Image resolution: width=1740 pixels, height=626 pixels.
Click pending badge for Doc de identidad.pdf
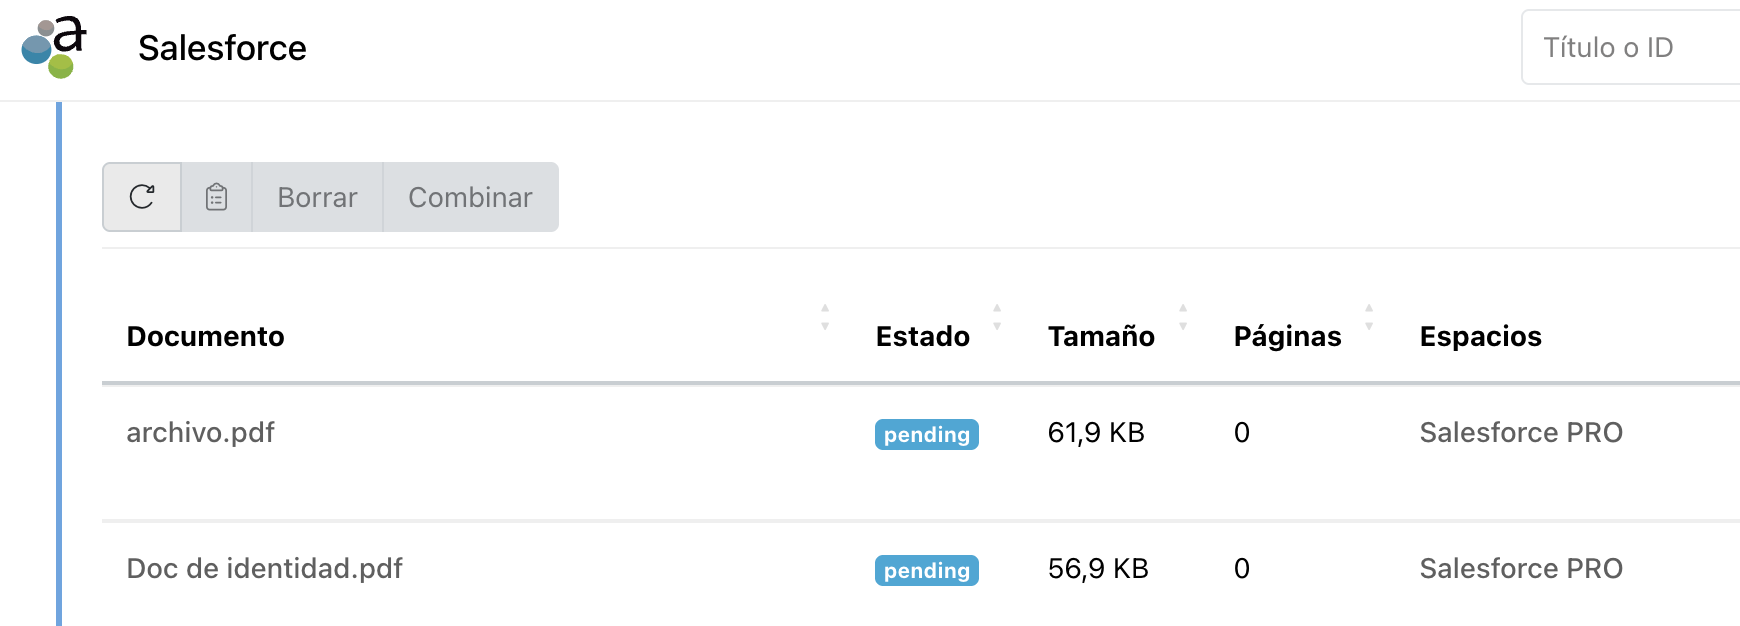(x=926, y=570)
